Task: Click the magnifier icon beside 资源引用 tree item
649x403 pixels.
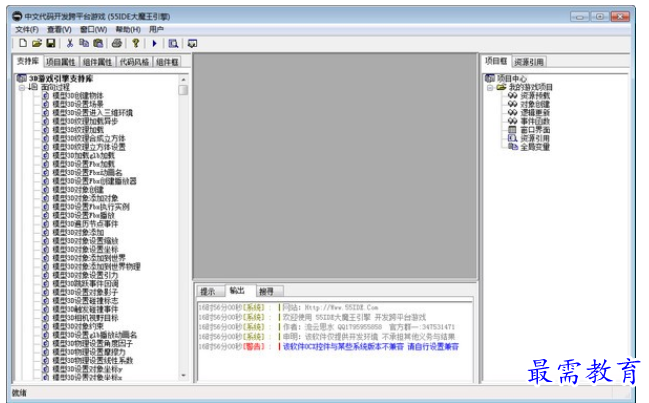Action: click(x=512, y=138)
